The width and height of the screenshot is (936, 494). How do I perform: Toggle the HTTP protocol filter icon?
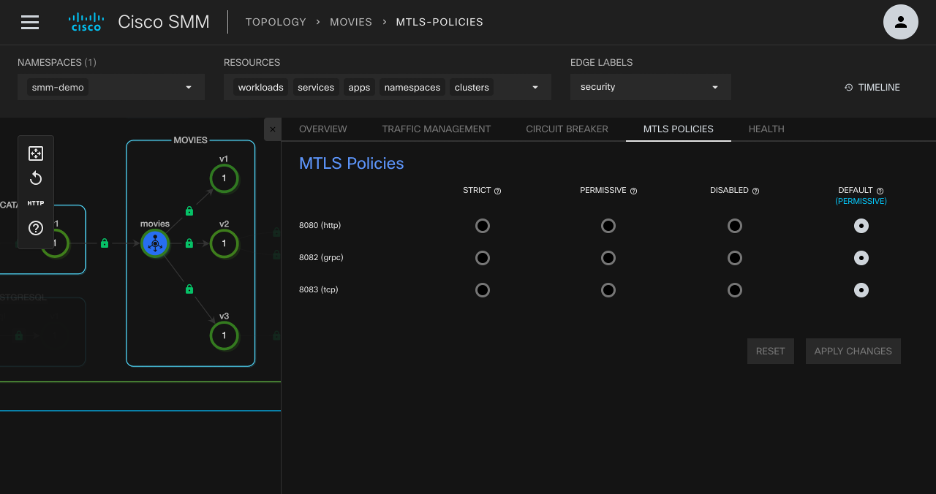(x=35, y=203)
